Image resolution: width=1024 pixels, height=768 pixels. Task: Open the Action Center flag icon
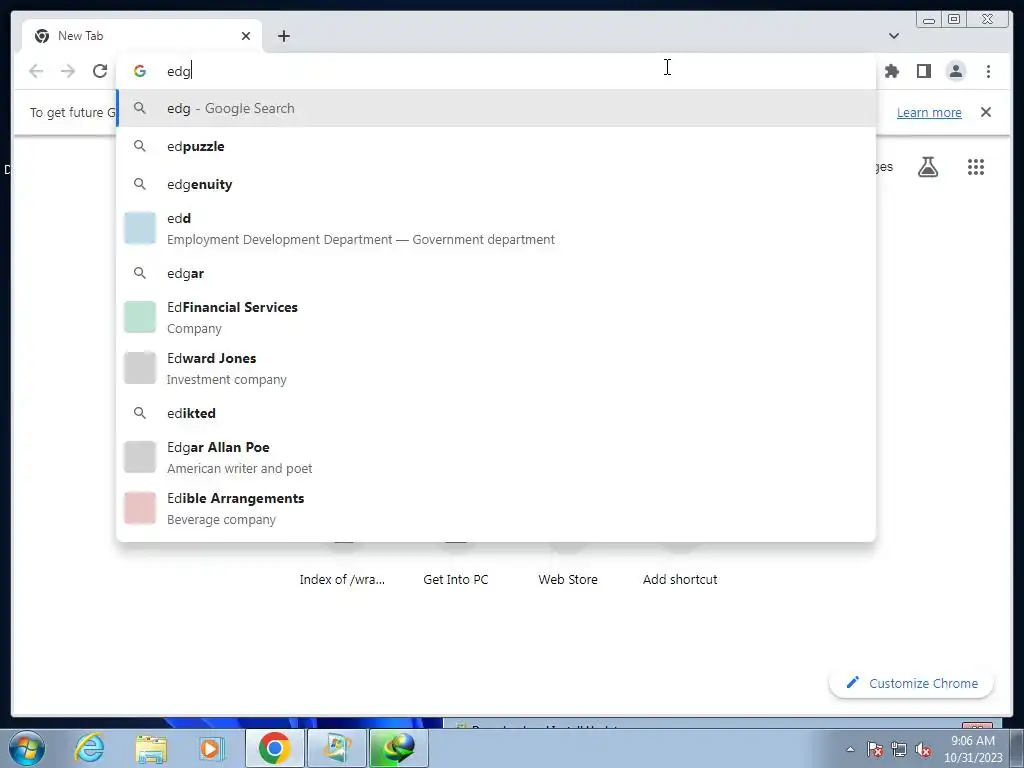coord(875,749)
